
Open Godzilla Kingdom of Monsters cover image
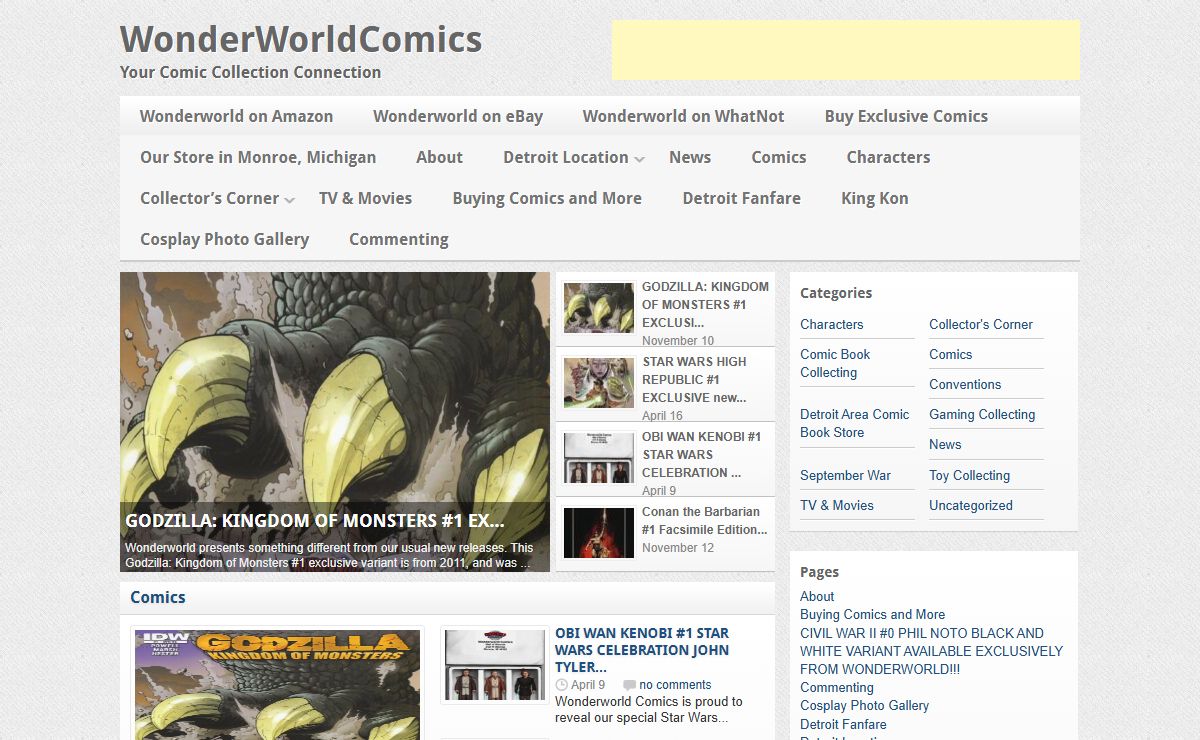(277, 685)
